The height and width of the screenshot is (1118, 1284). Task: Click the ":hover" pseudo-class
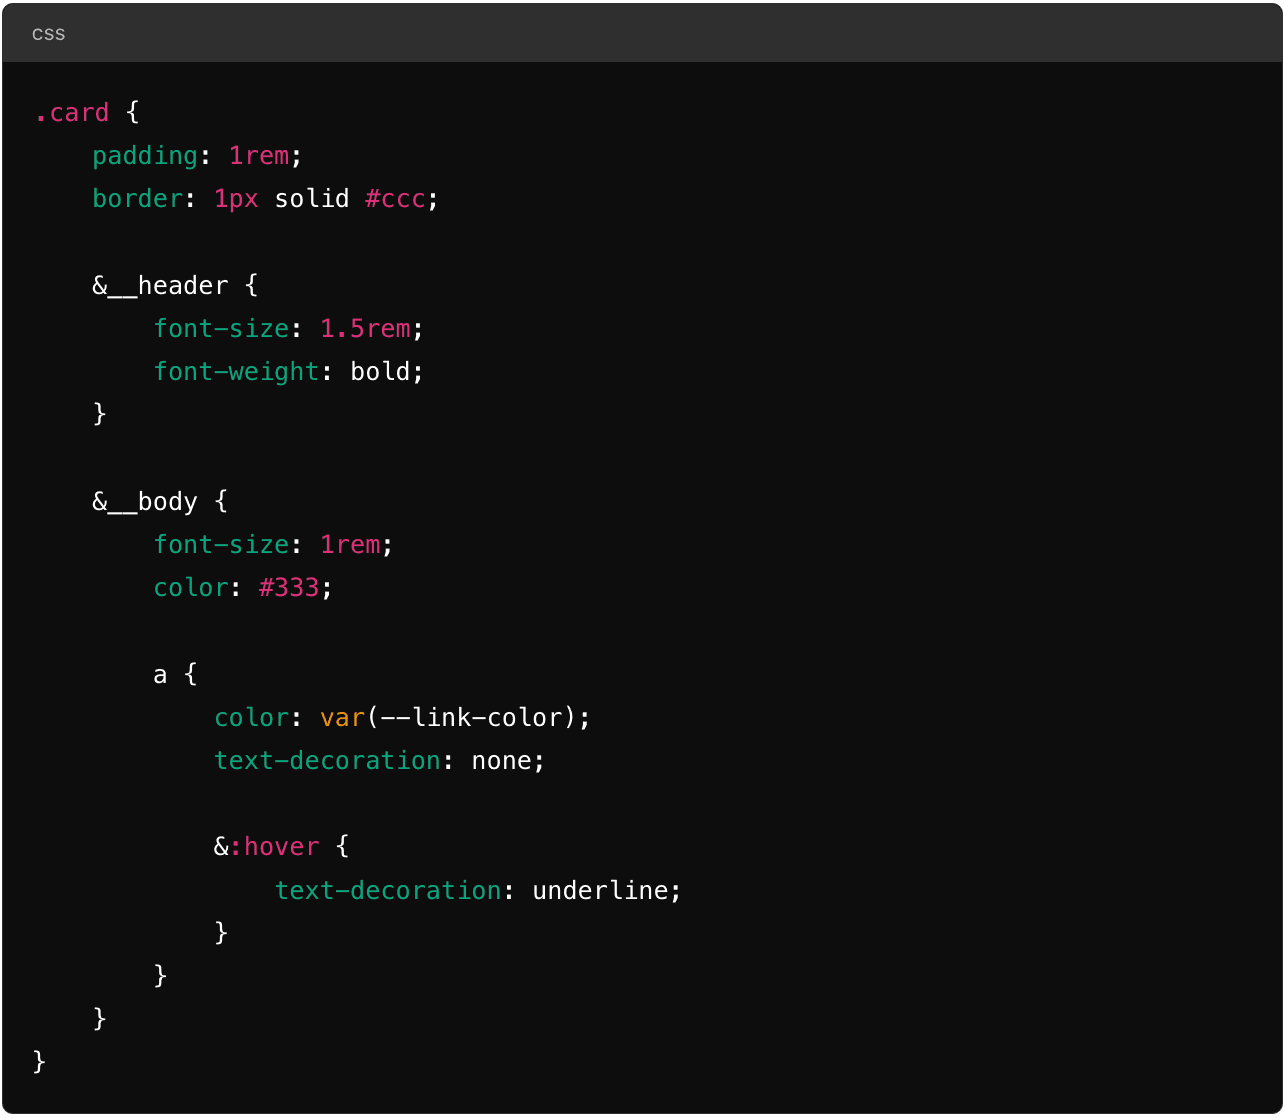tap(275, 847)
